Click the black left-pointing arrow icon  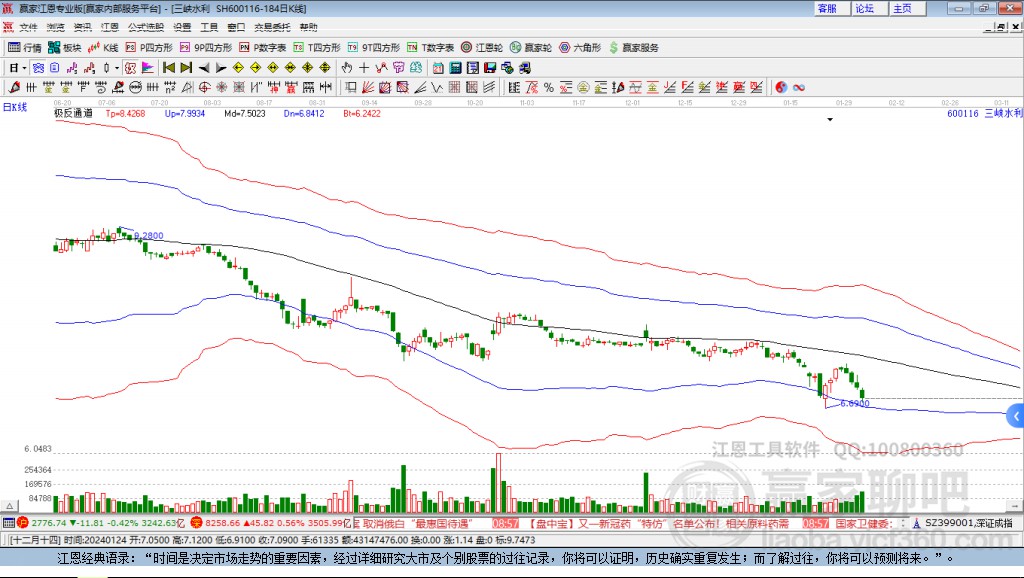pyautogui.click(x=204, y=68)
